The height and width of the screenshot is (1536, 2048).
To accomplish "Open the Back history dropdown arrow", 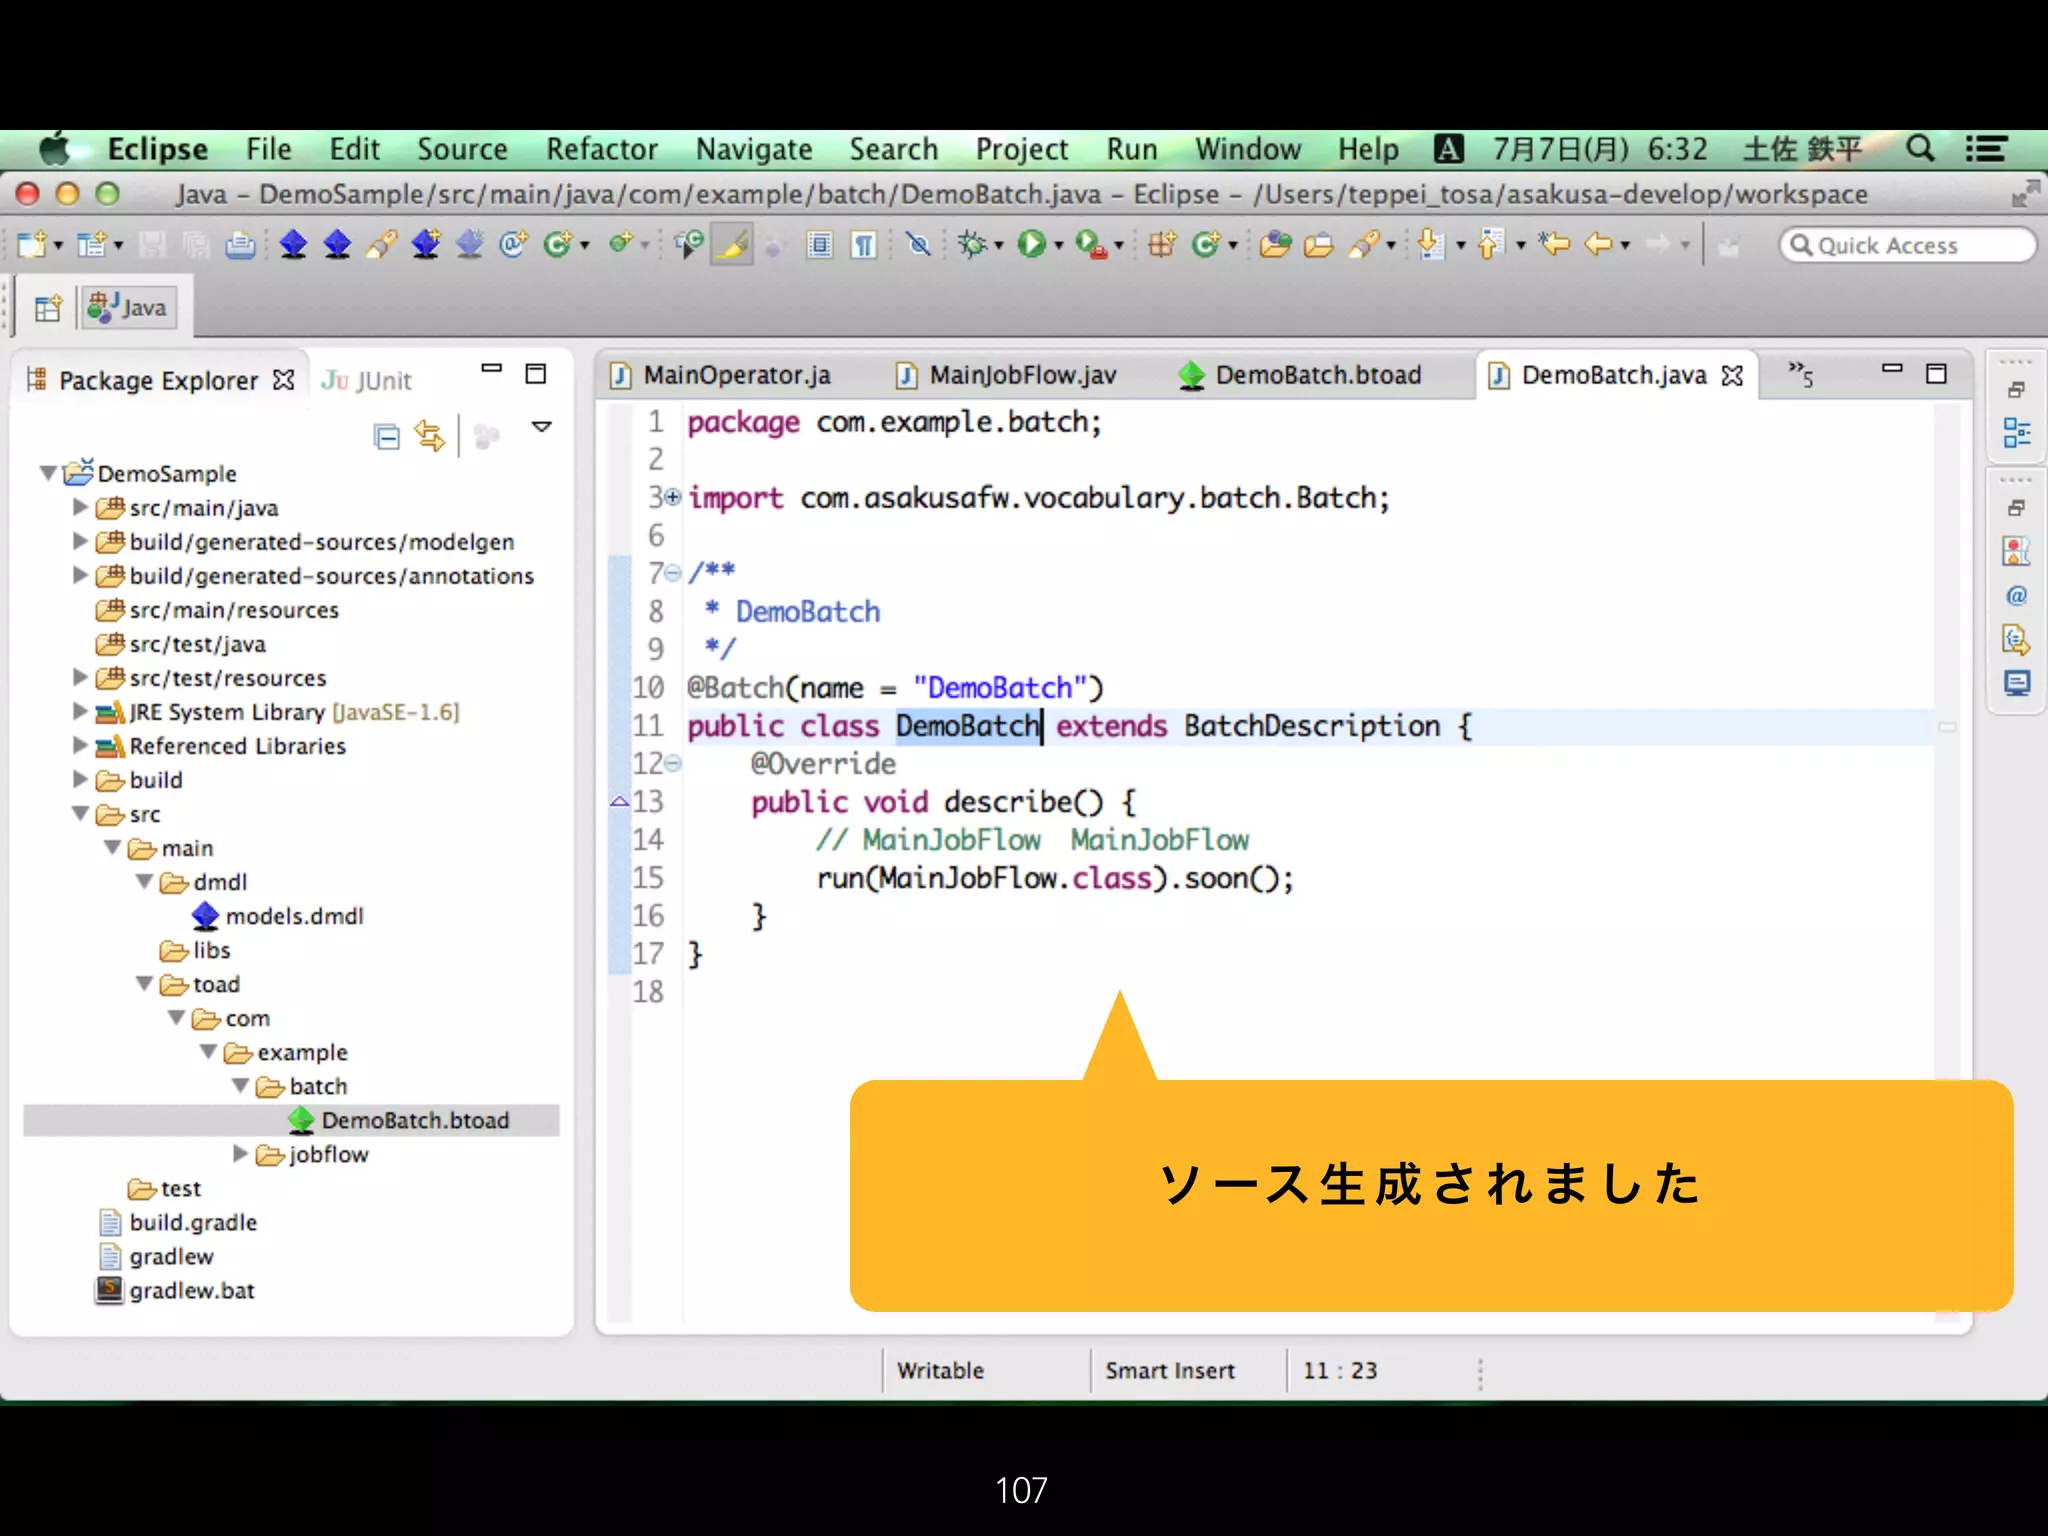I will (x=1625, y=246).
